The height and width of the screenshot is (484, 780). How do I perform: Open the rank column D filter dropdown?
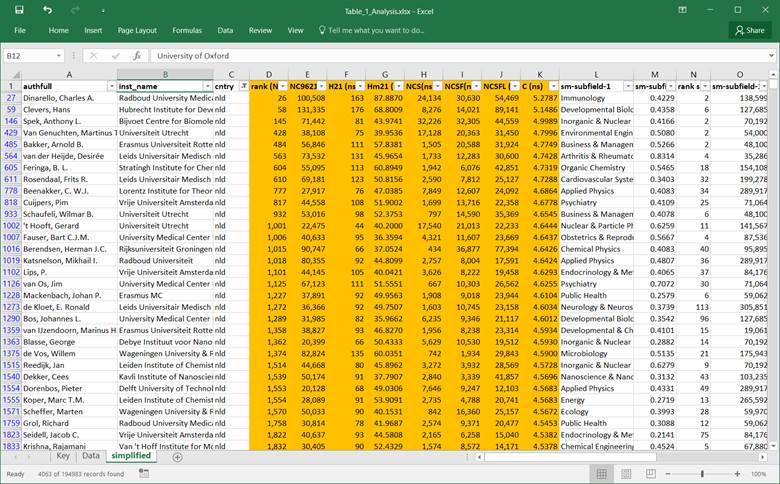[283, 87]
